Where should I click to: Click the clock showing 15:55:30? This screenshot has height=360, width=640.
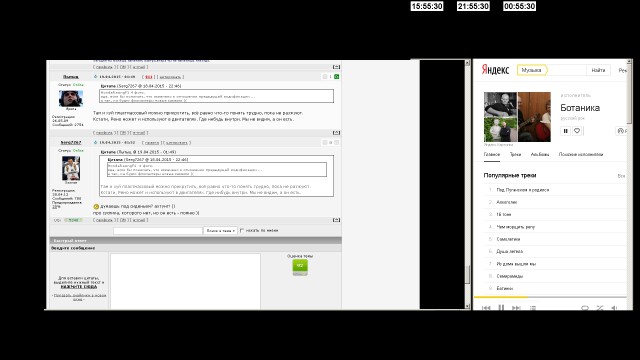[427, 6]
